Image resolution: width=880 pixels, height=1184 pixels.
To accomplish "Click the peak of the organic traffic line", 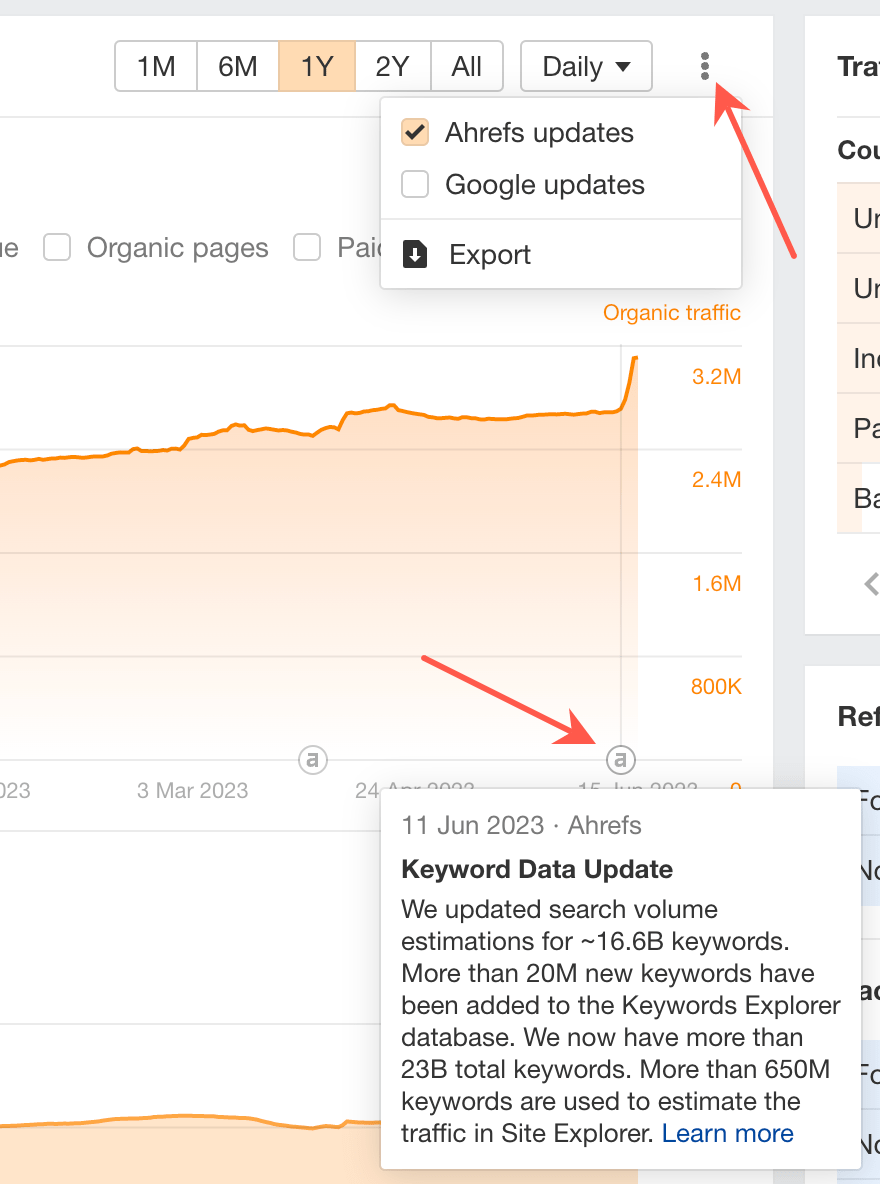I will tap(635, 358).
